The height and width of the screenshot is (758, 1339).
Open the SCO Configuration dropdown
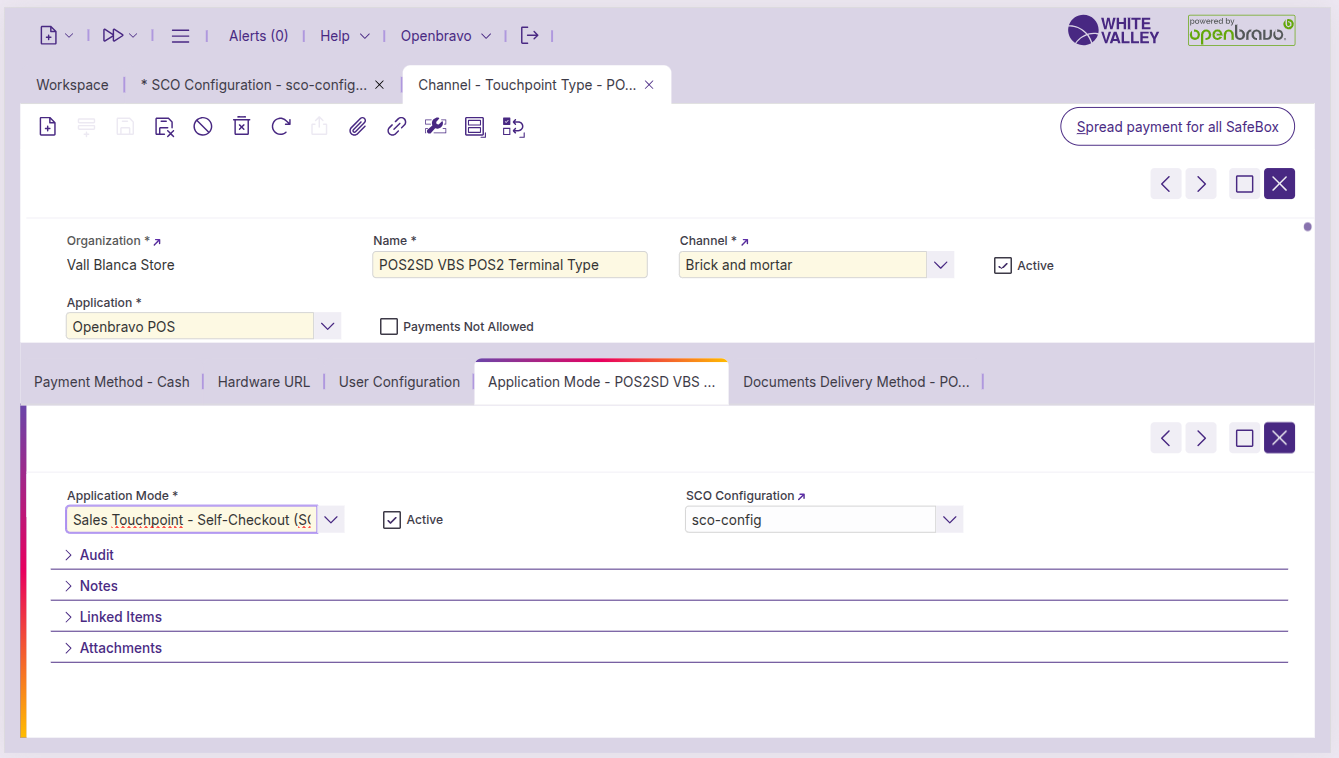coord(949,520)
